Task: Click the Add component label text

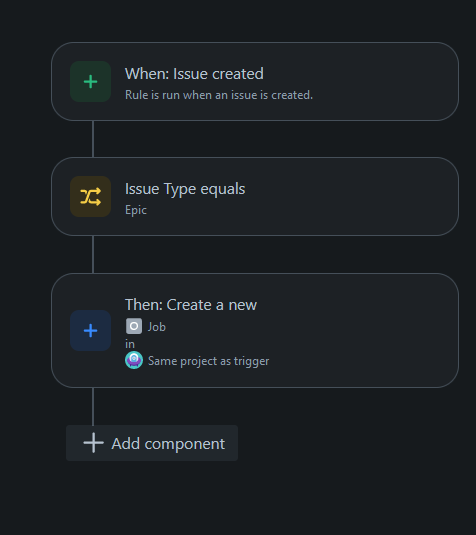Action: click(168, 444)
